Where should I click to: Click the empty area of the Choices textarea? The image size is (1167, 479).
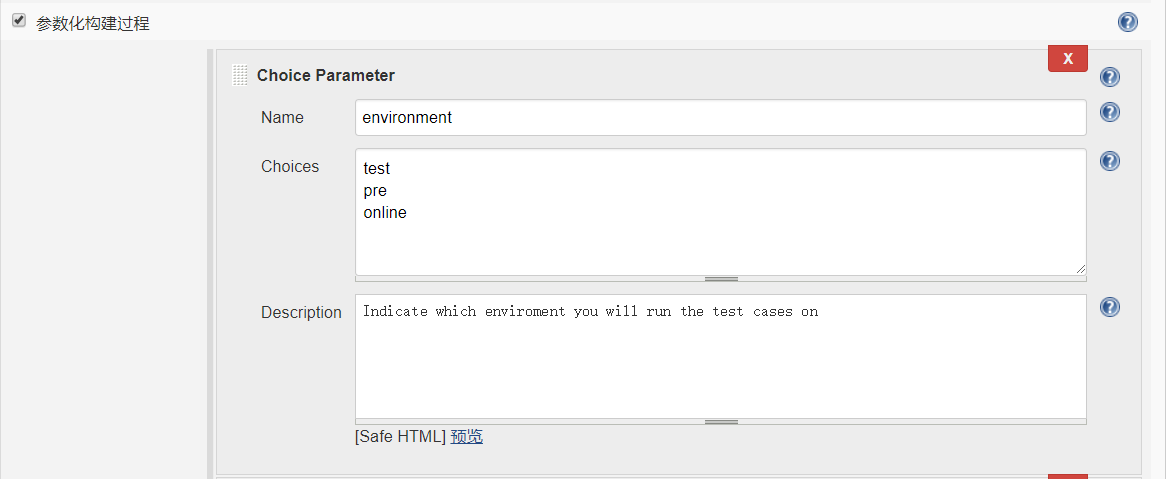coord(720,245)
